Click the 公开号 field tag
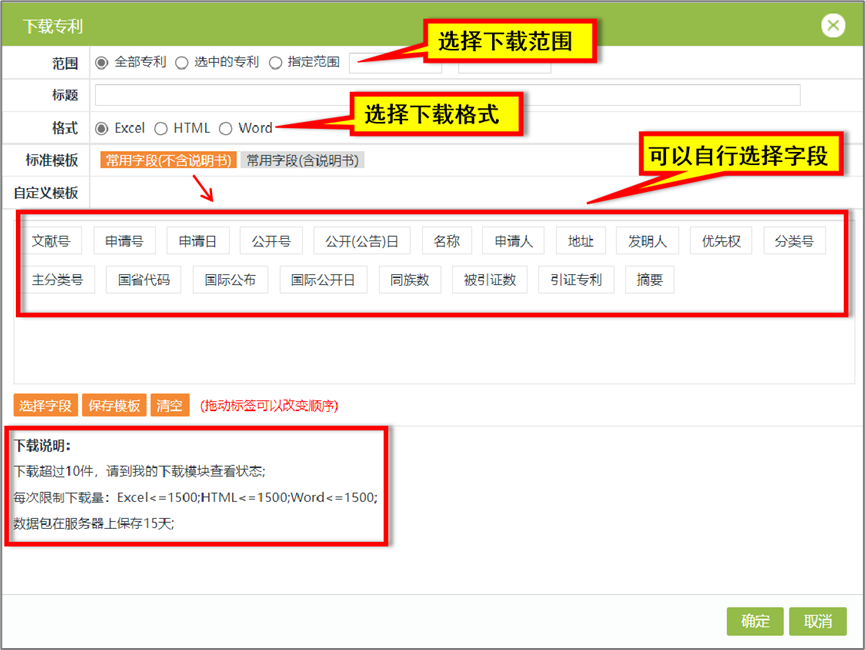Screen dimensions: 865x650 click(271, 241)
